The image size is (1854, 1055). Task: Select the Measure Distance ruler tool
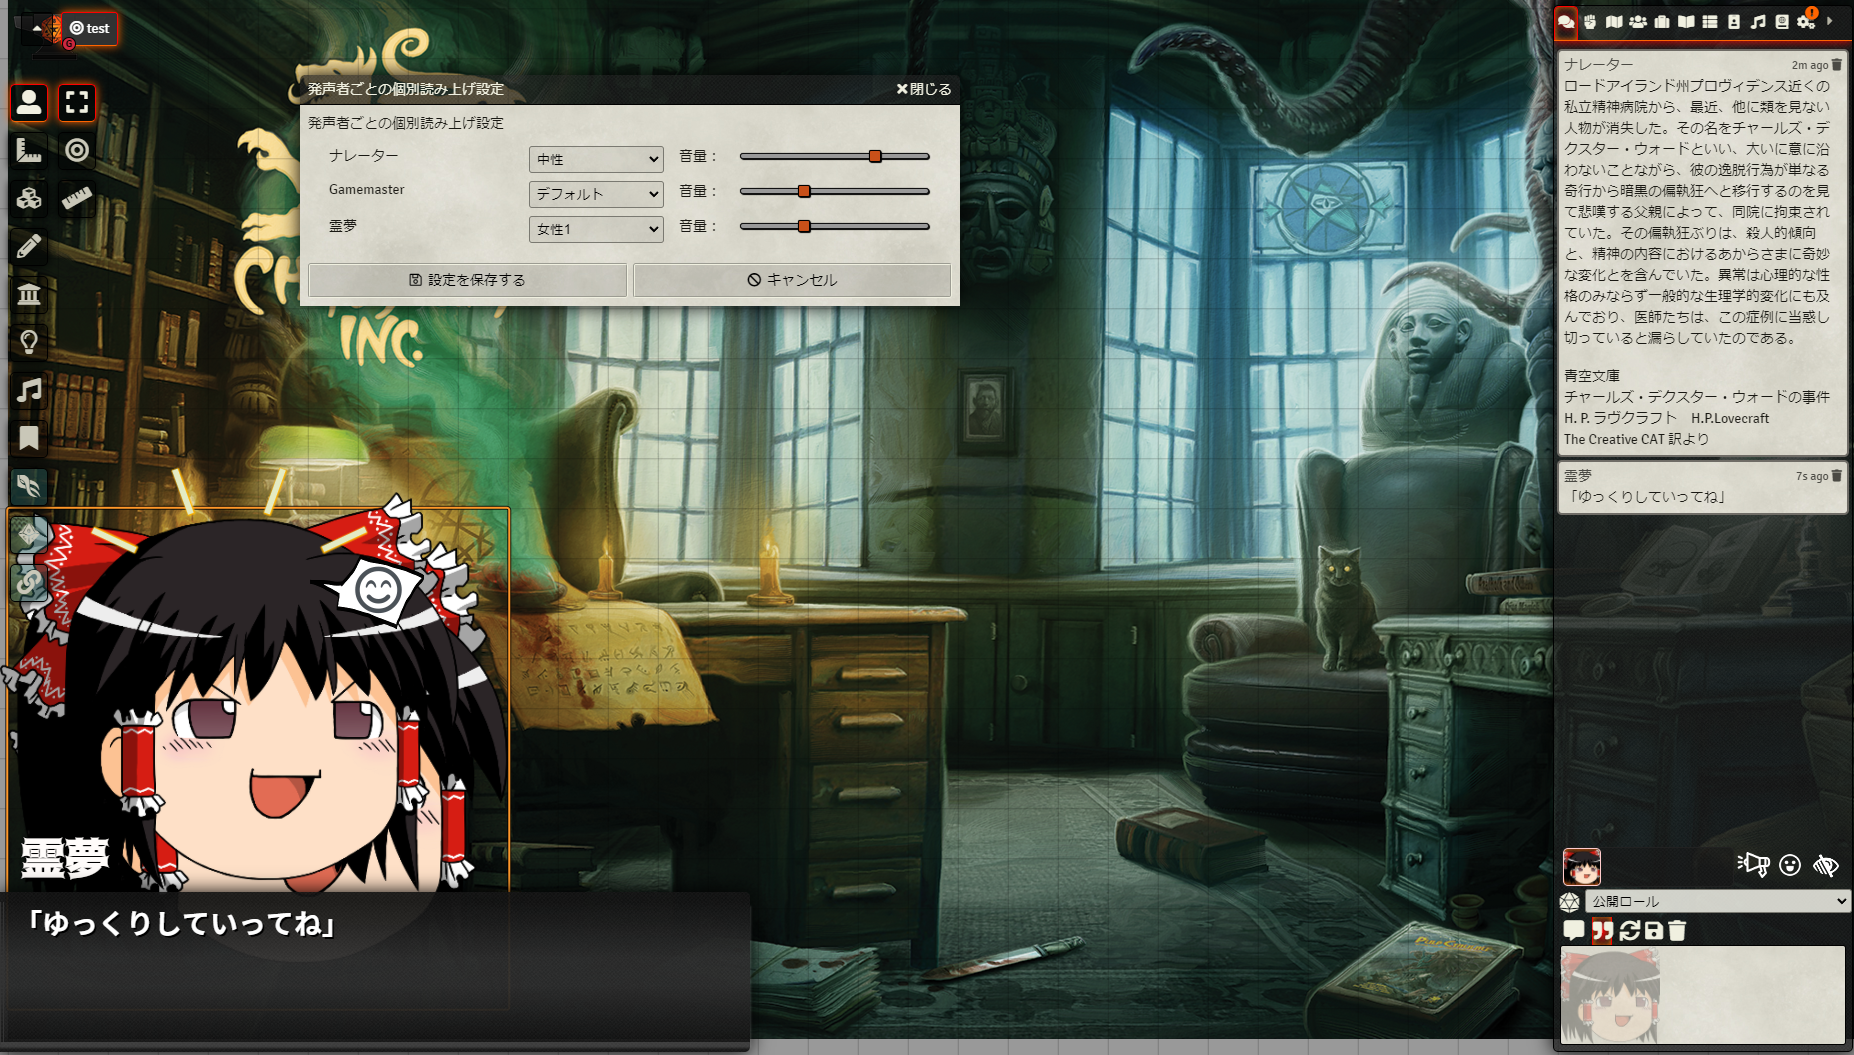[77, 198]
